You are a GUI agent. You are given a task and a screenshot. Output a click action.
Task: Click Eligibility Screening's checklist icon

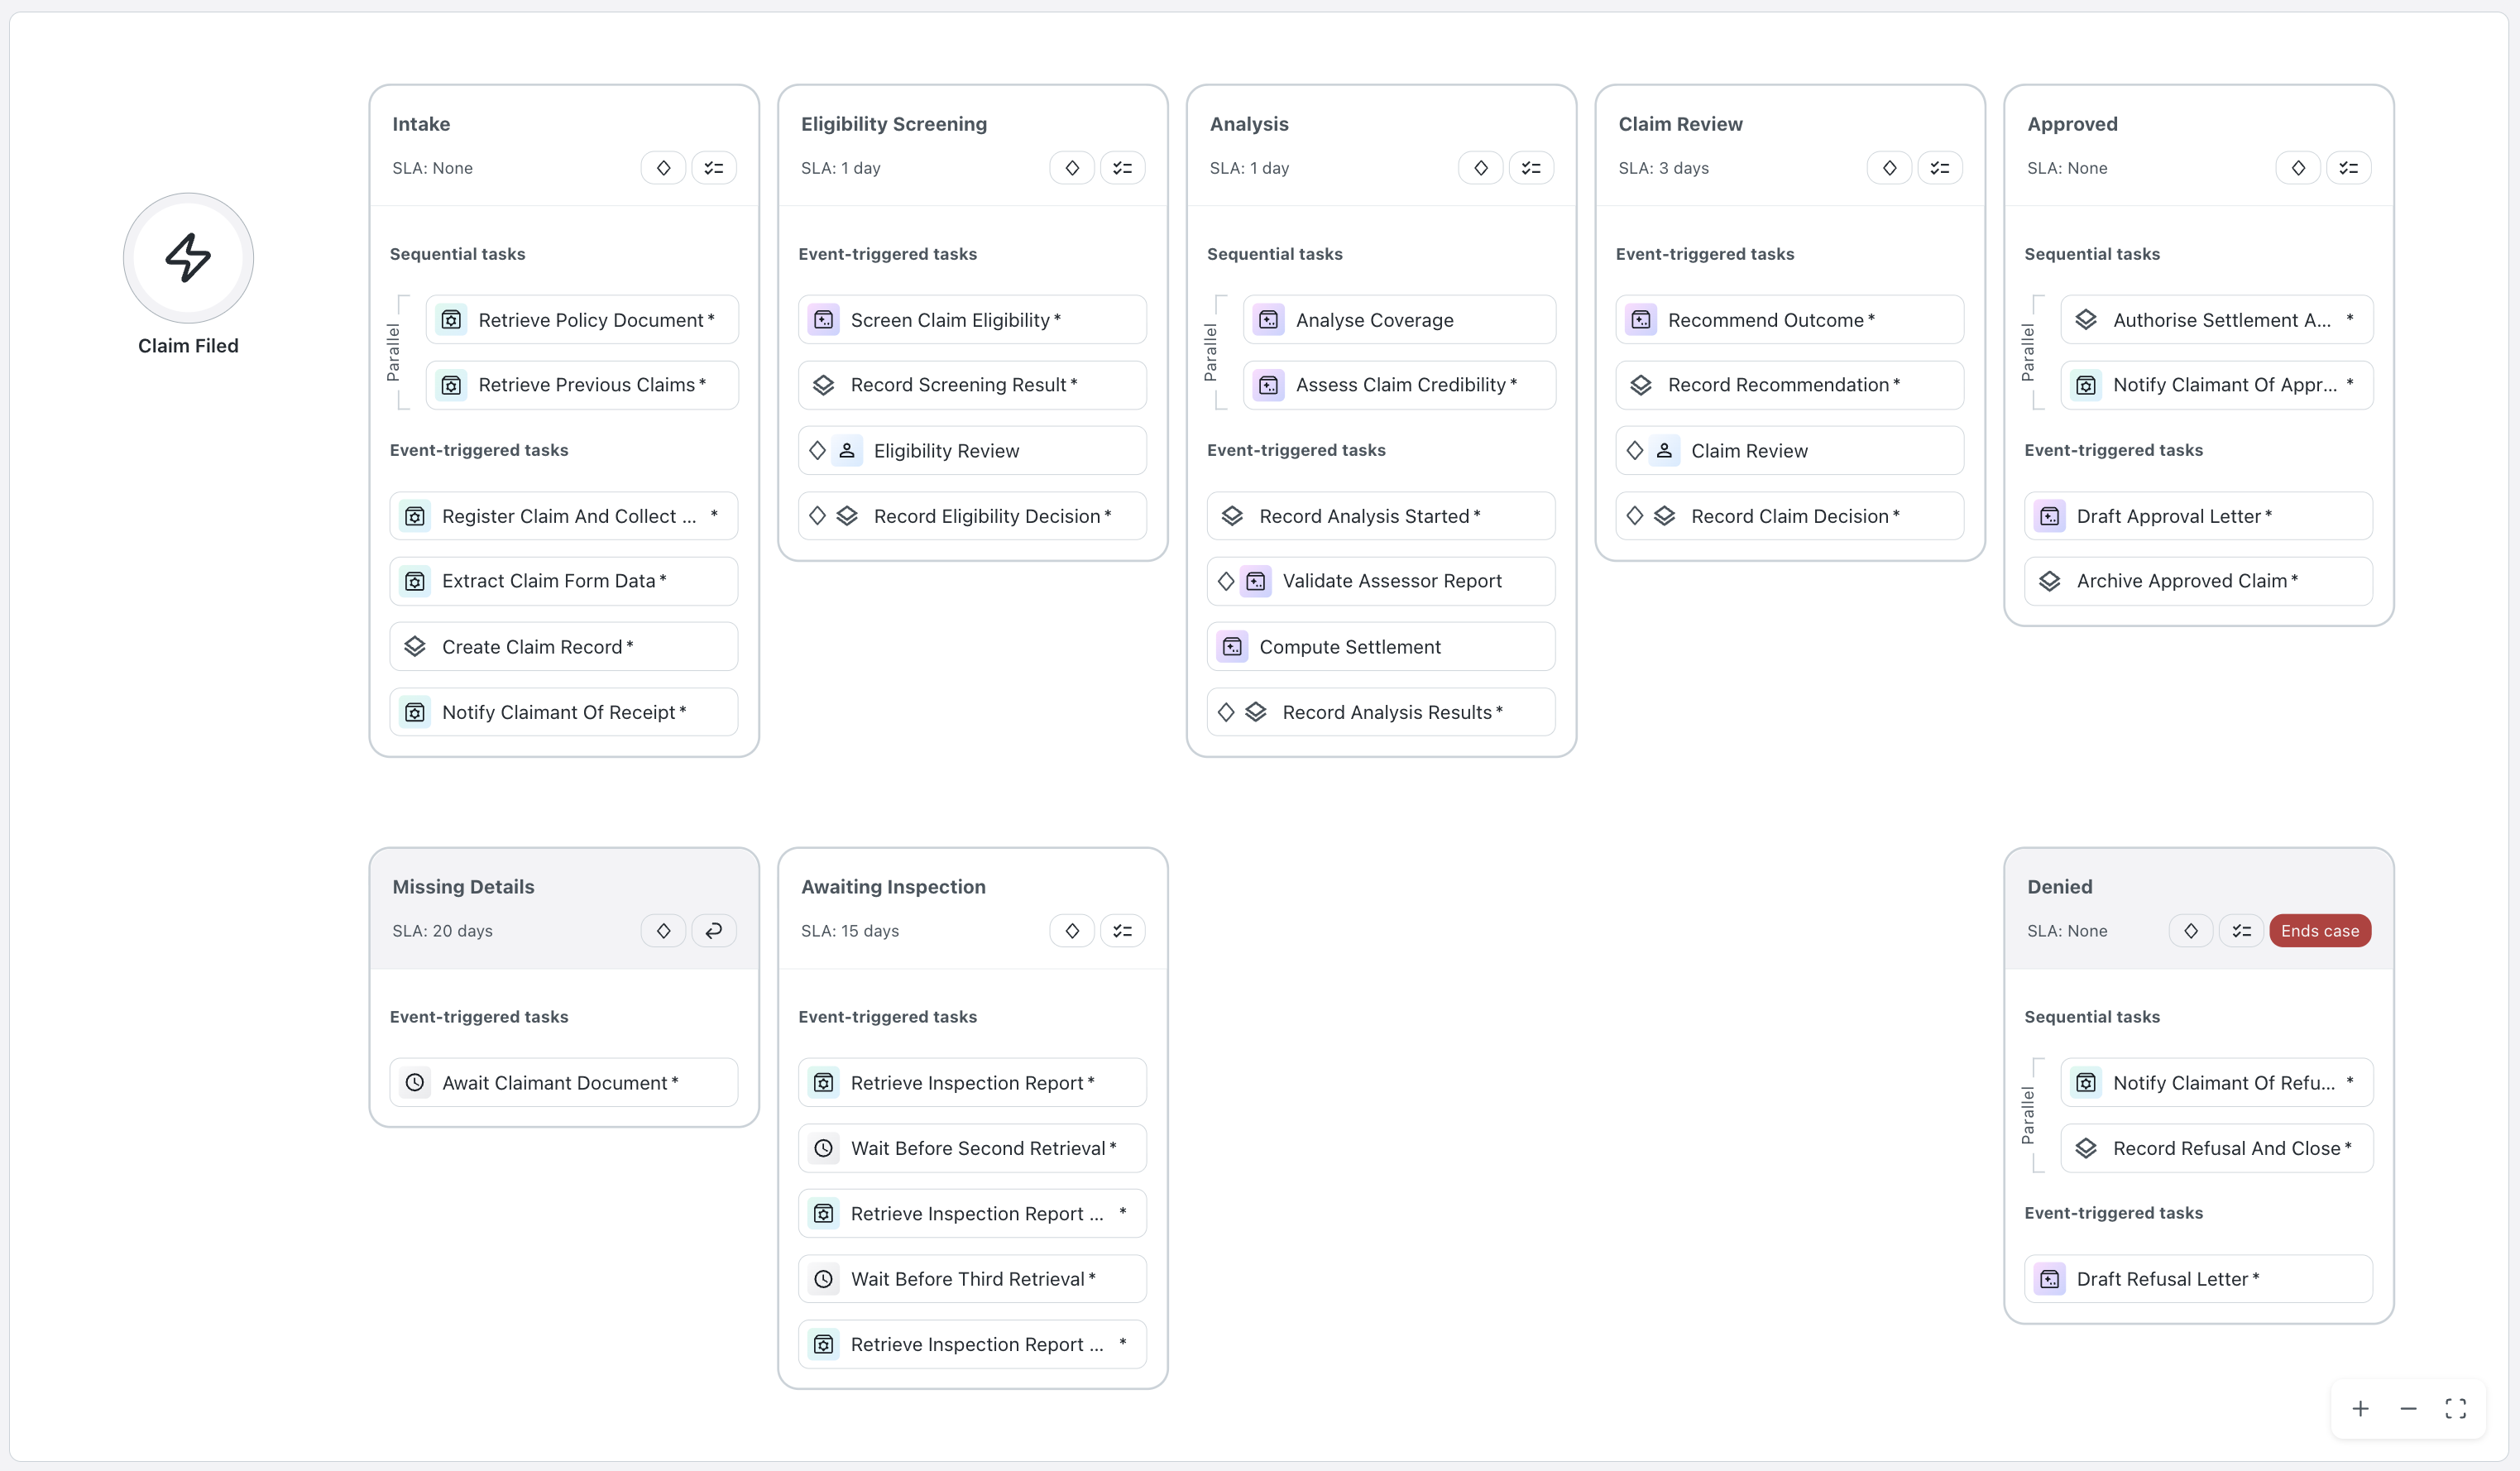[1123, 168]
